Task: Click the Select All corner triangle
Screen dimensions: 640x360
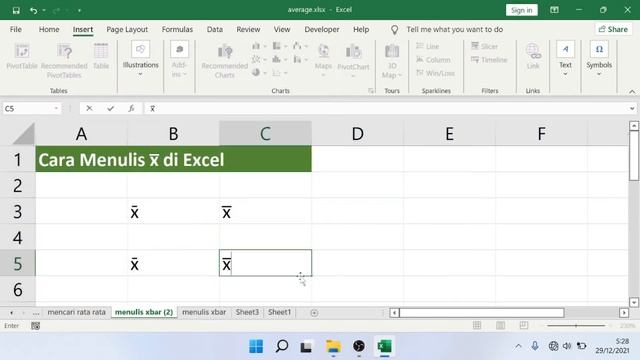Action: (x=24, y=134)
